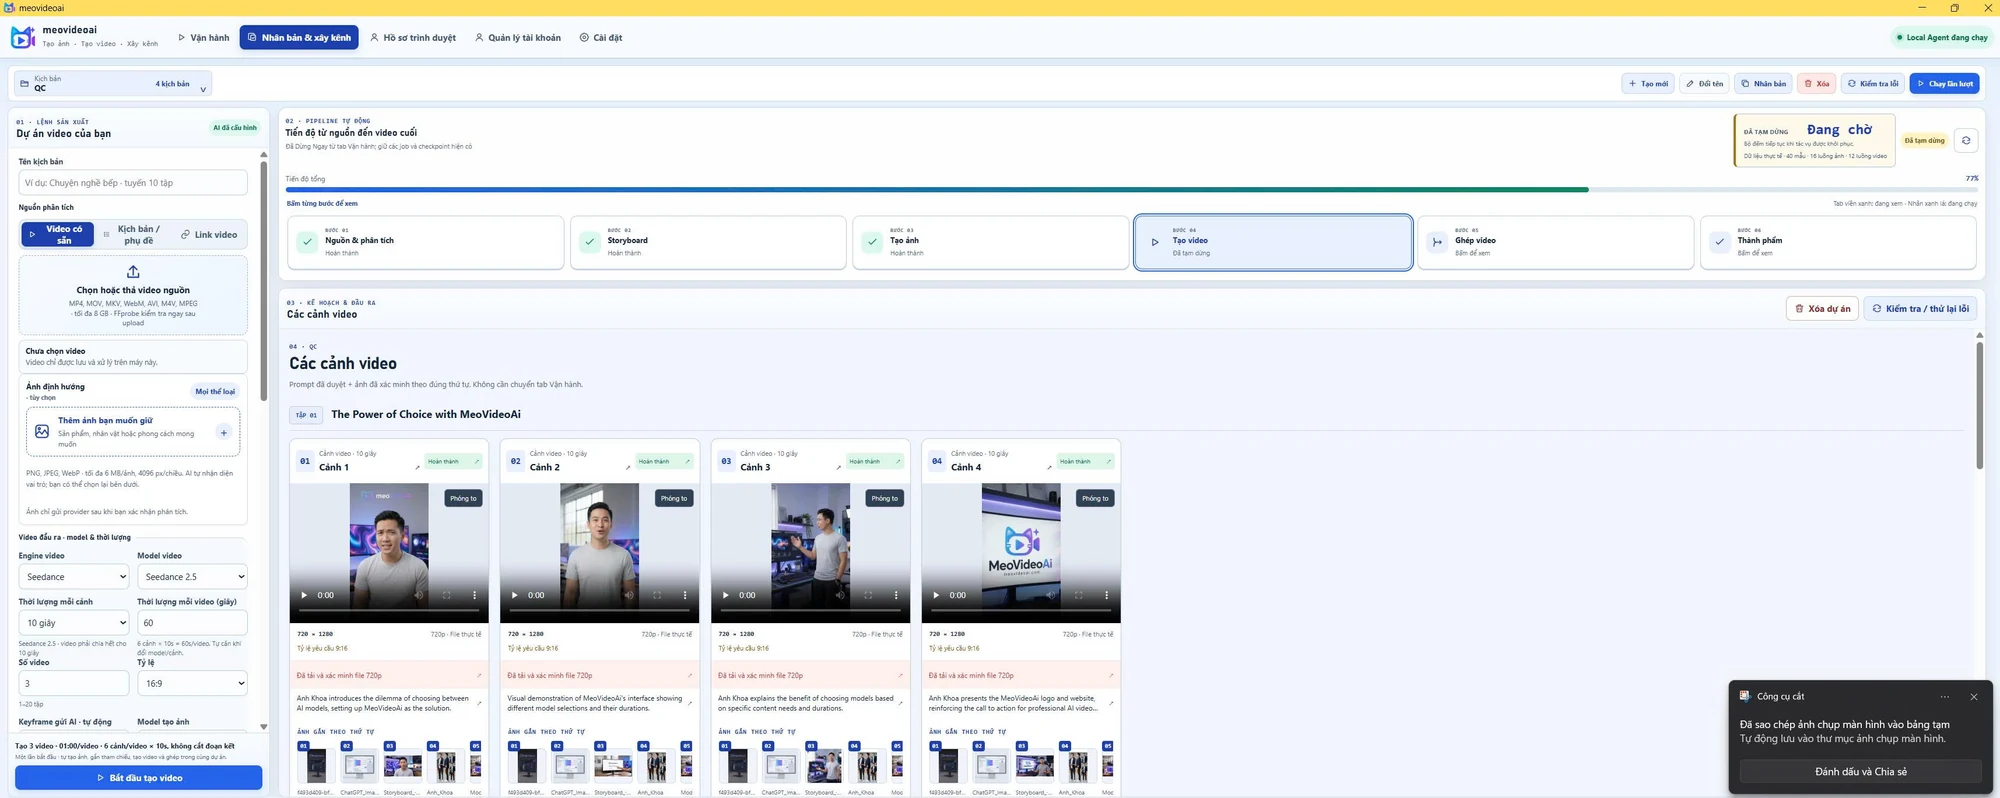Play the Cảnh 1 video

click(304, 595)
